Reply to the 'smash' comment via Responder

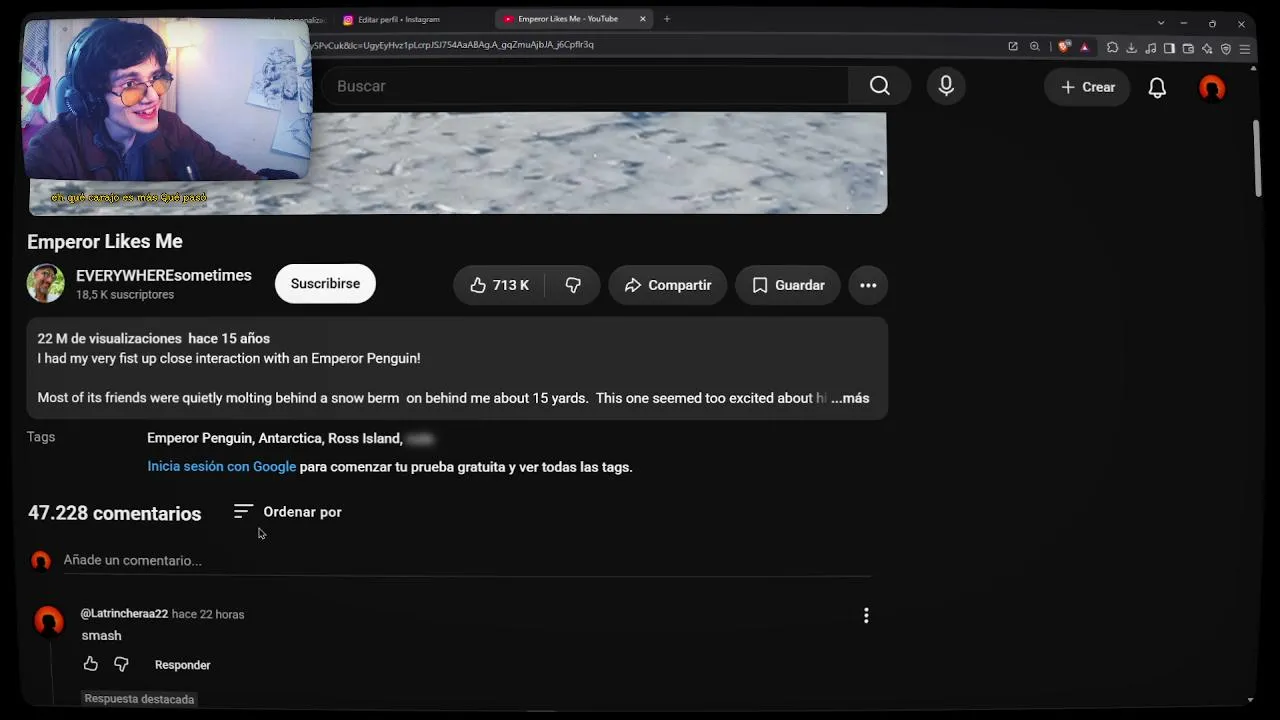pos(183,665)
